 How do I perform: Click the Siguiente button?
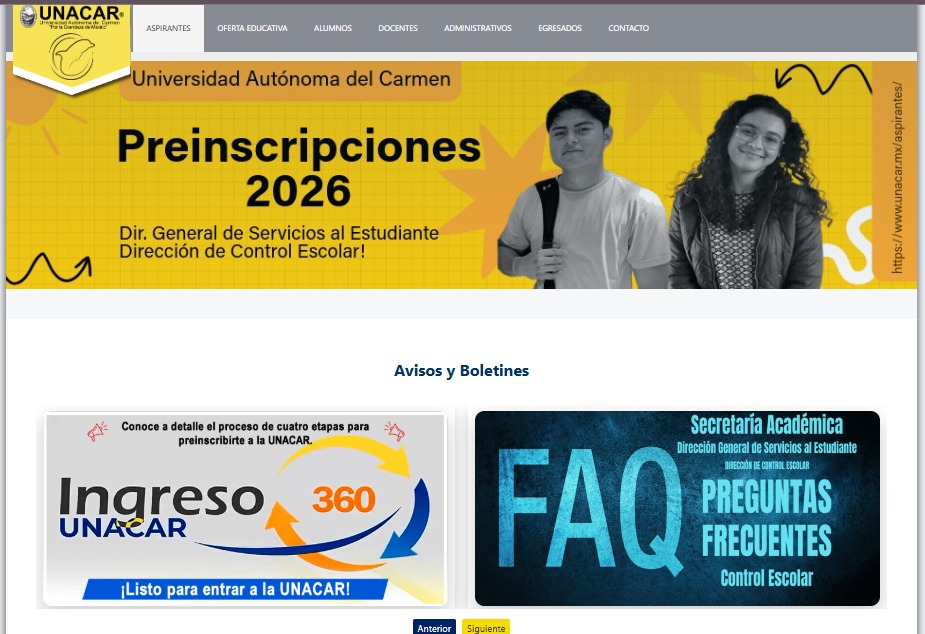coord(486,628)
